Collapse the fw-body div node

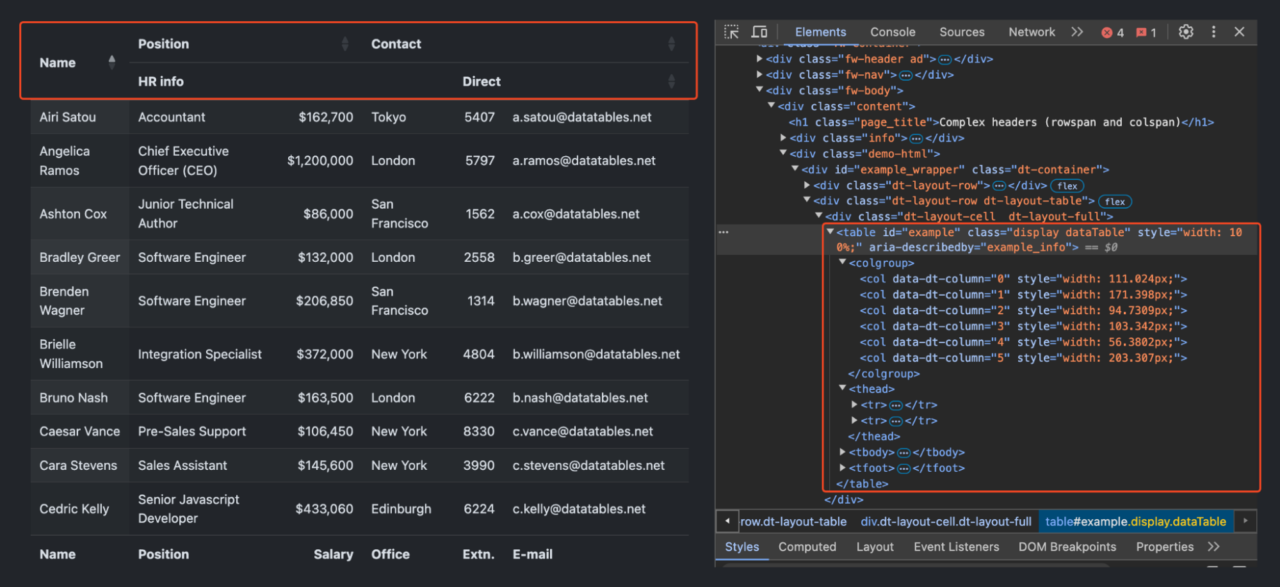pos(760,90)
